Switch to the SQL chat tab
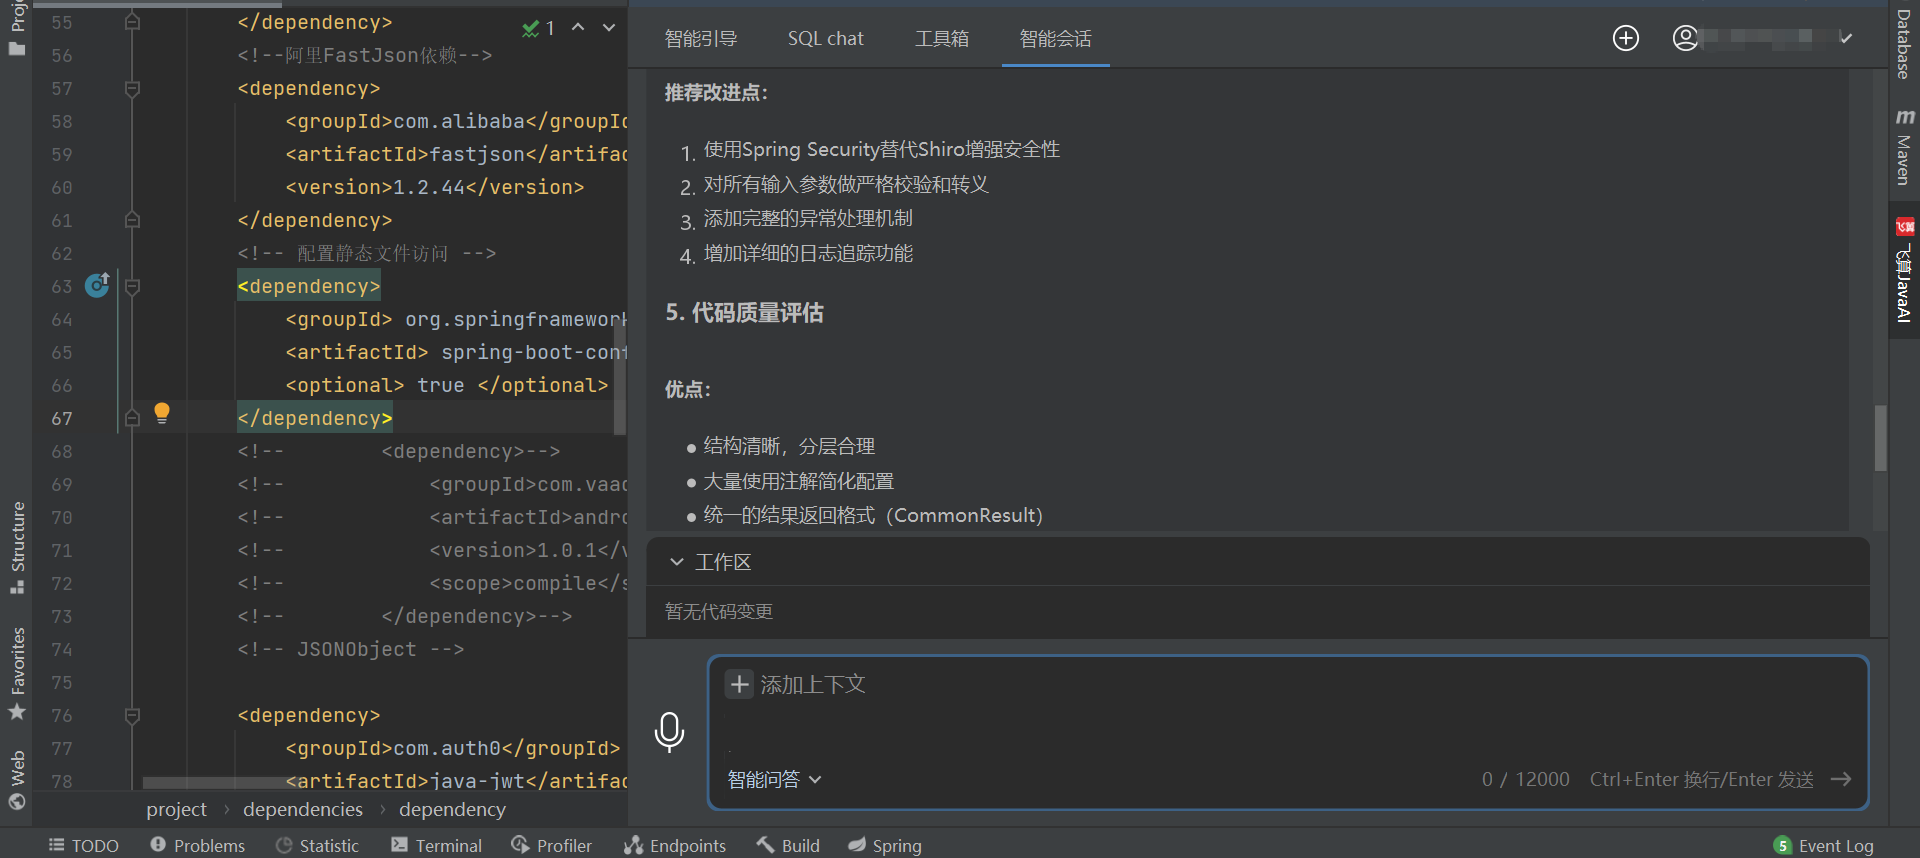 pos(825,38)
